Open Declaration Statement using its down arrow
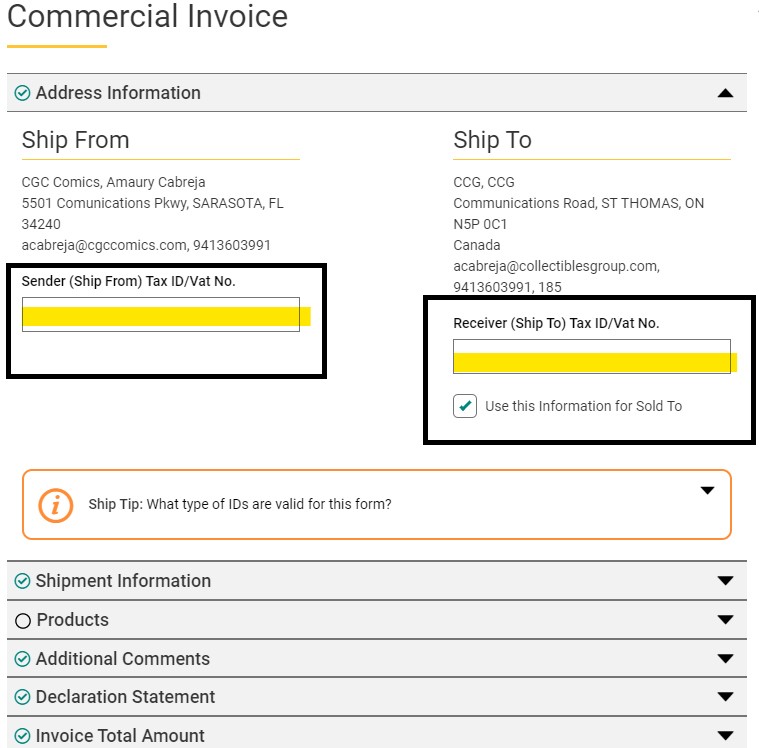 (725, 697)
